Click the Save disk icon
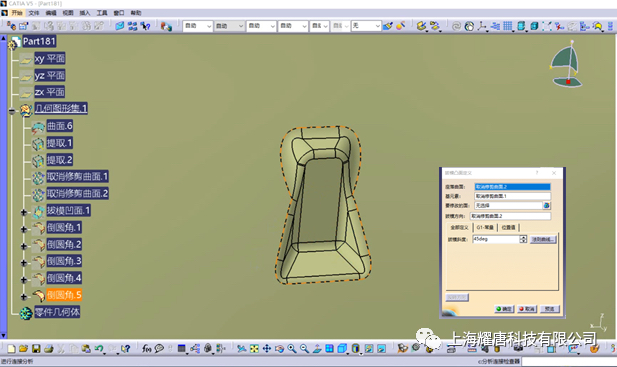617x367 pixels. click(36, 349)
